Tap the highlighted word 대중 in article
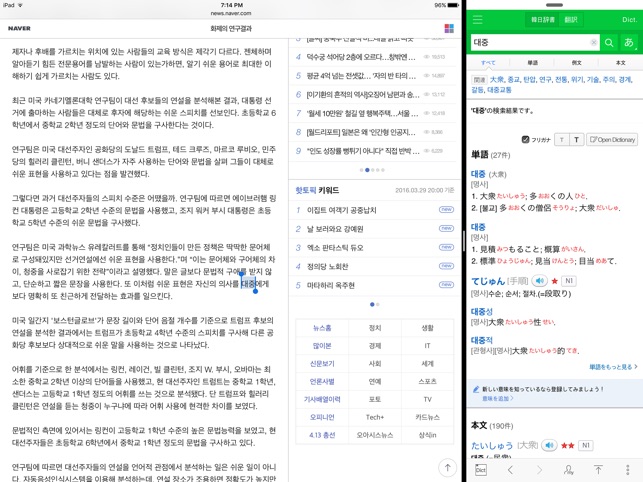 (x=248, y=283)
